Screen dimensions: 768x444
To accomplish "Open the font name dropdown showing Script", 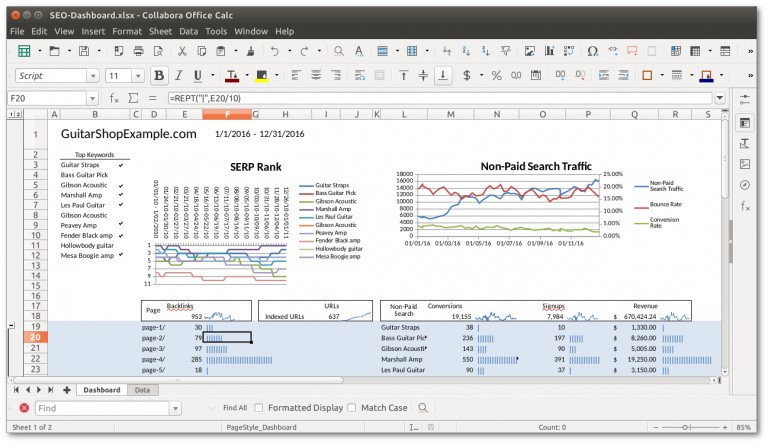I will click(x=93, y=76).
